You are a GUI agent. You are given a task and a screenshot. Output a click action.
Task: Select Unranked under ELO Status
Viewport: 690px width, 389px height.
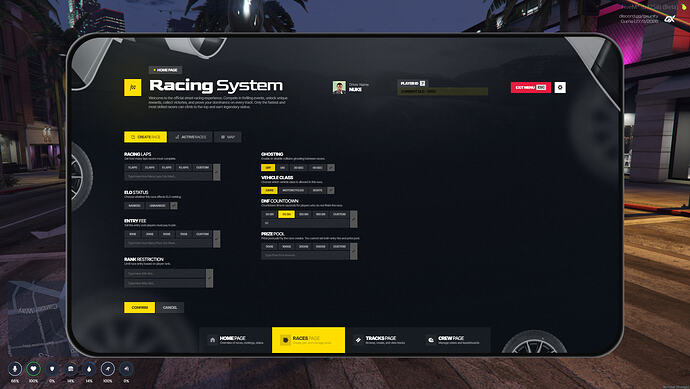coord(158,206)
